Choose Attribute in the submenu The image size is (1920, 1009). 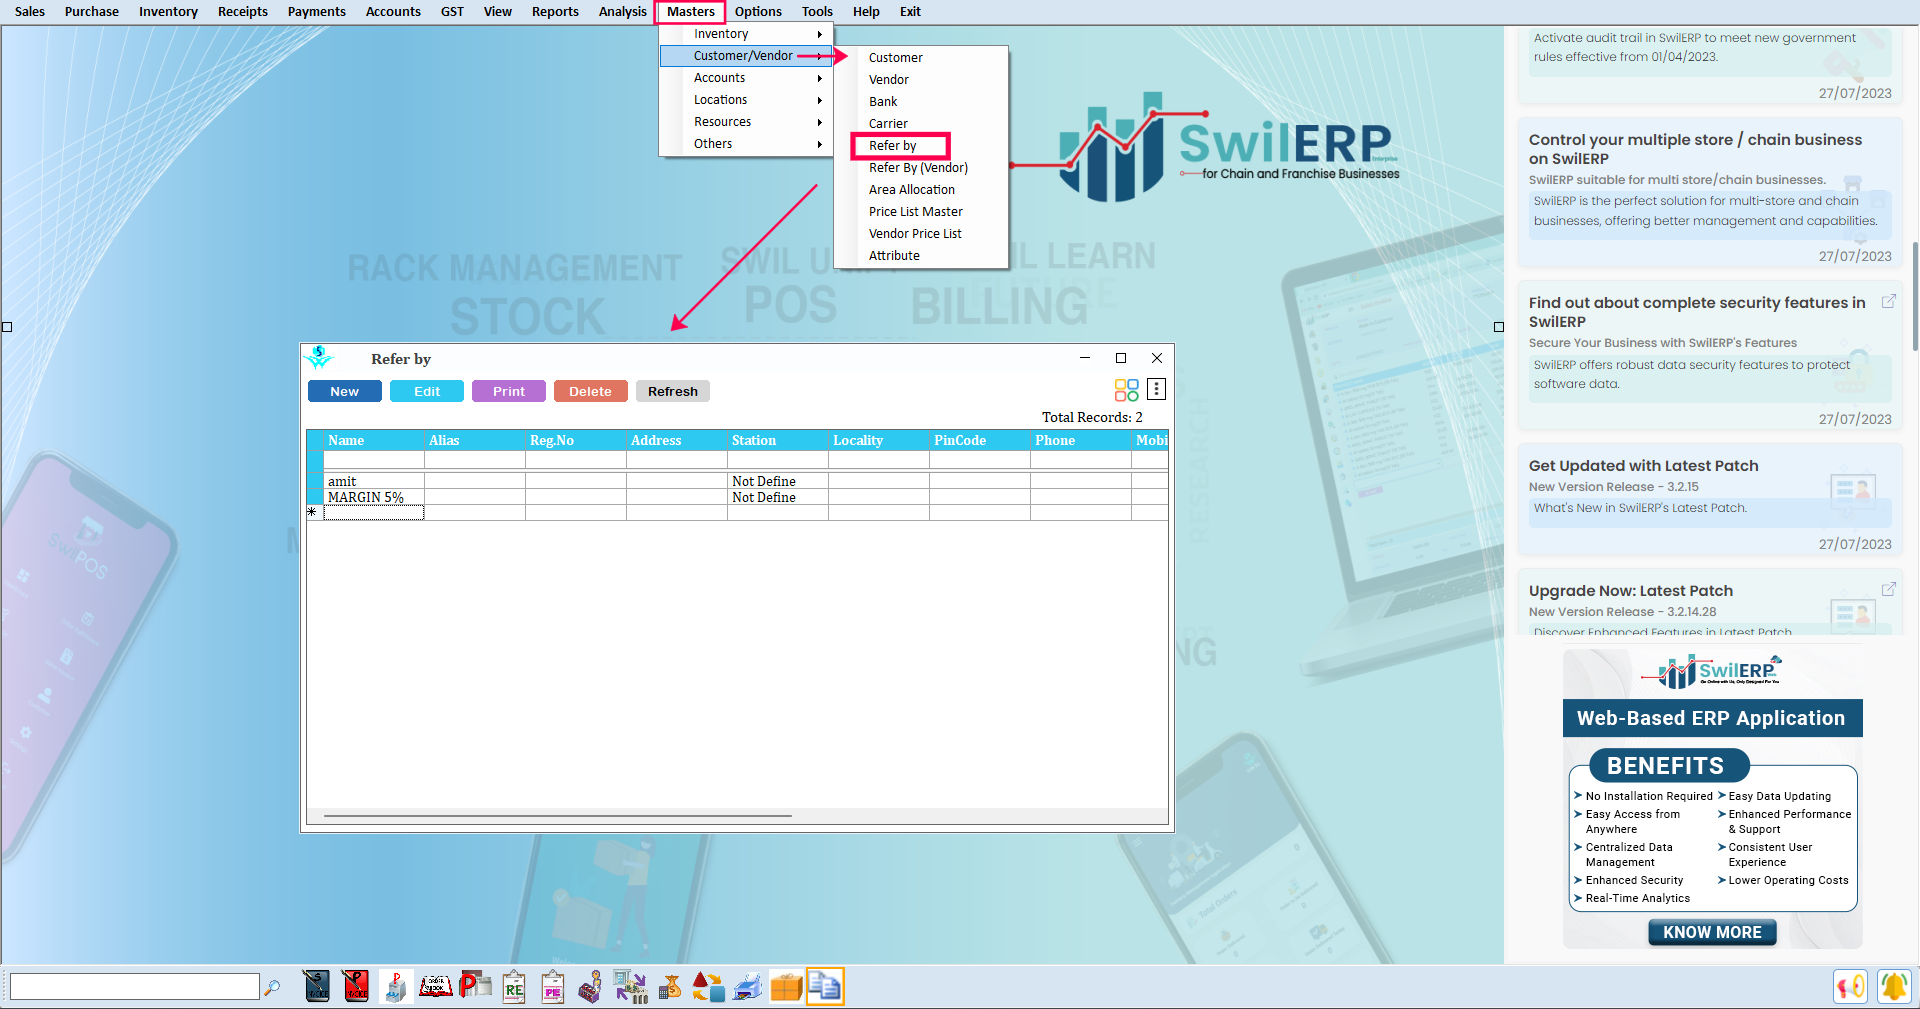[894, 256]
